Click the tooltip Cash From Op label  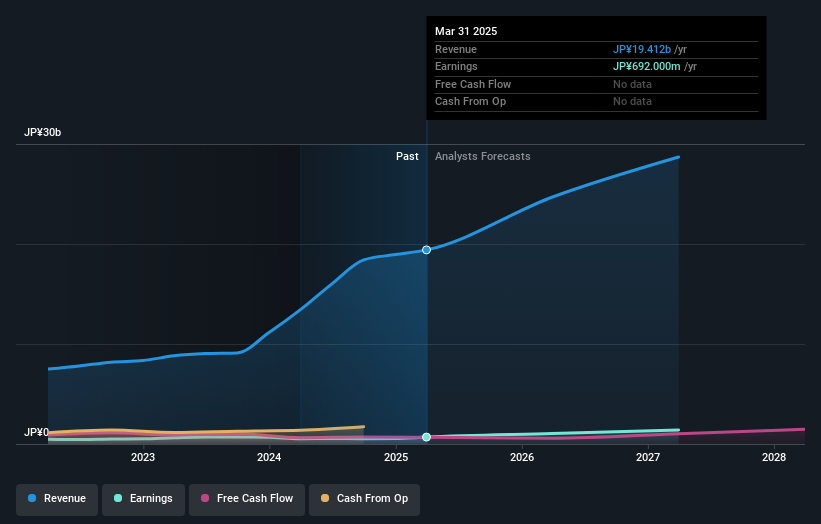pos(470,102)
